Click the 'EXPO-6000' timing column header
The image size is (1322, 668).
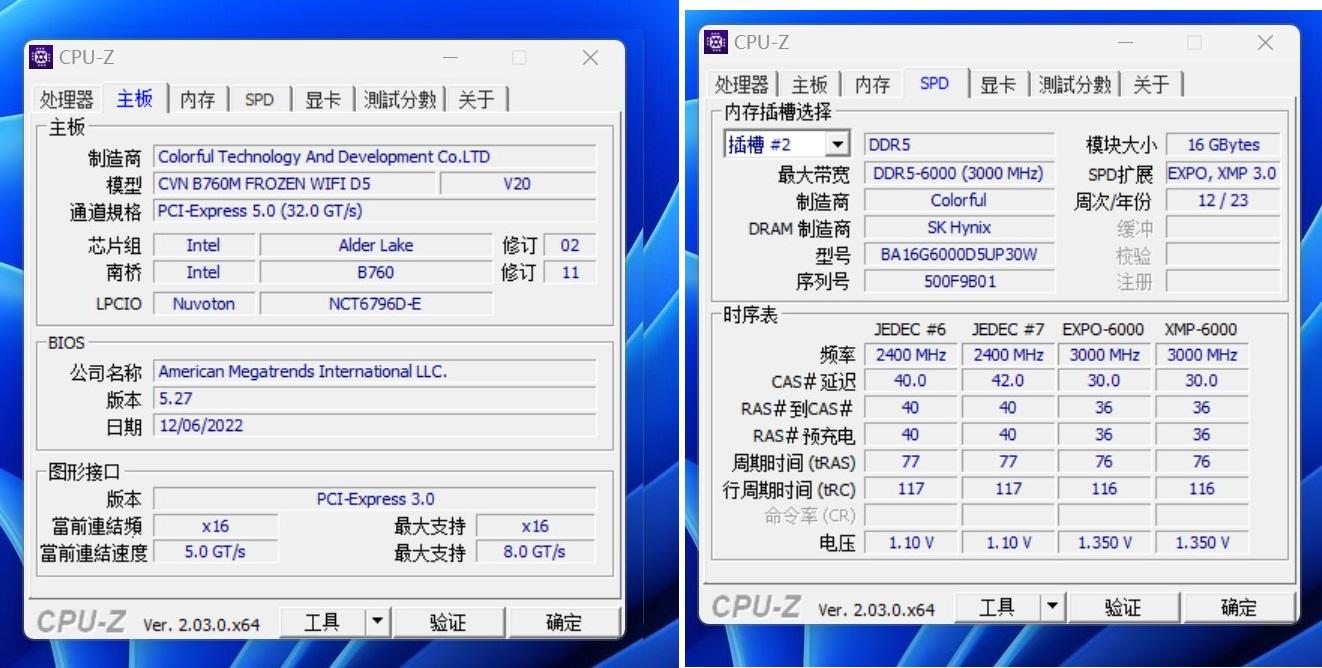pos(1103,329)
